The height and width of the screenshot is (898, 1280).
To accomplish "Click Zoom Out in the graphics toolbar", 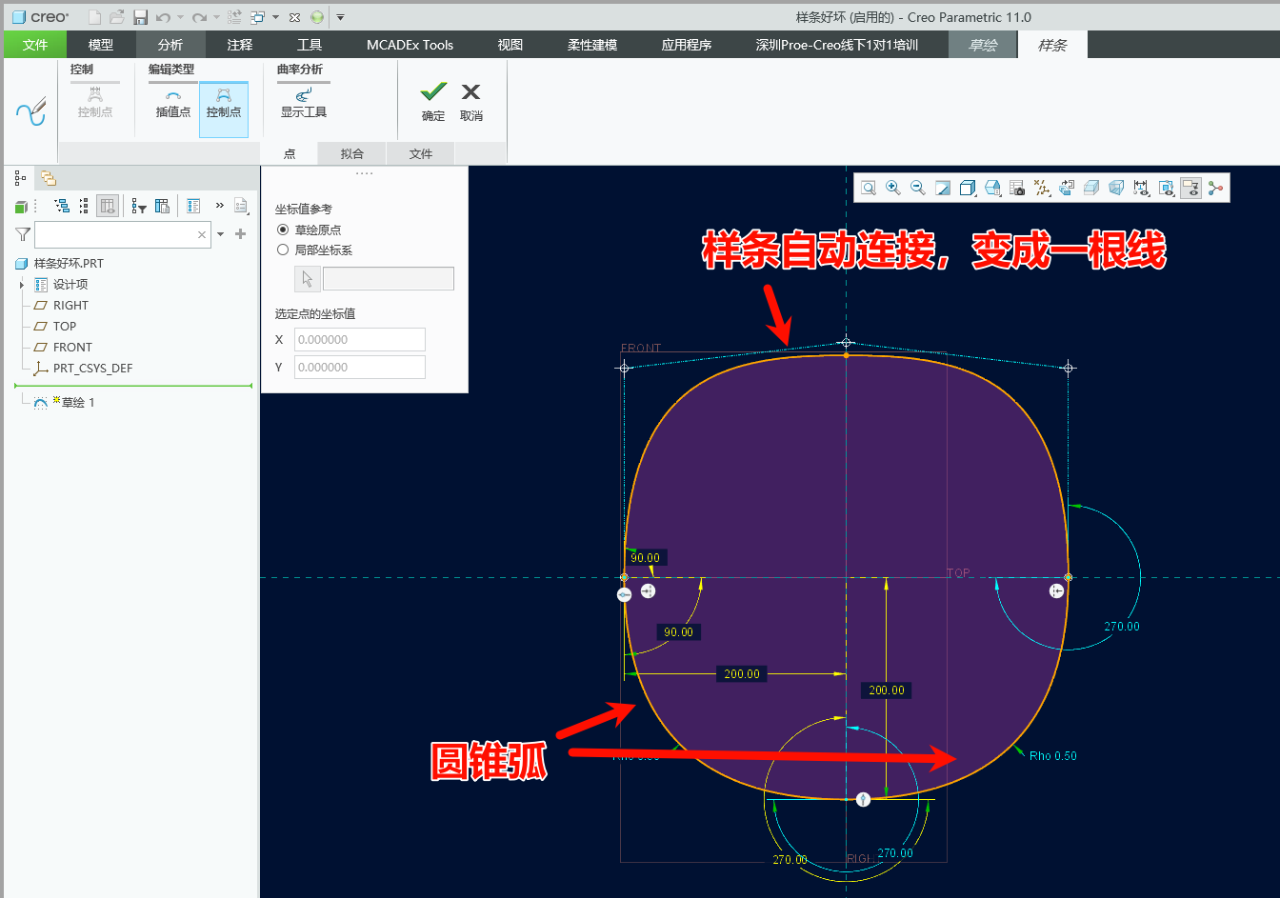I will tap(917, 188).
